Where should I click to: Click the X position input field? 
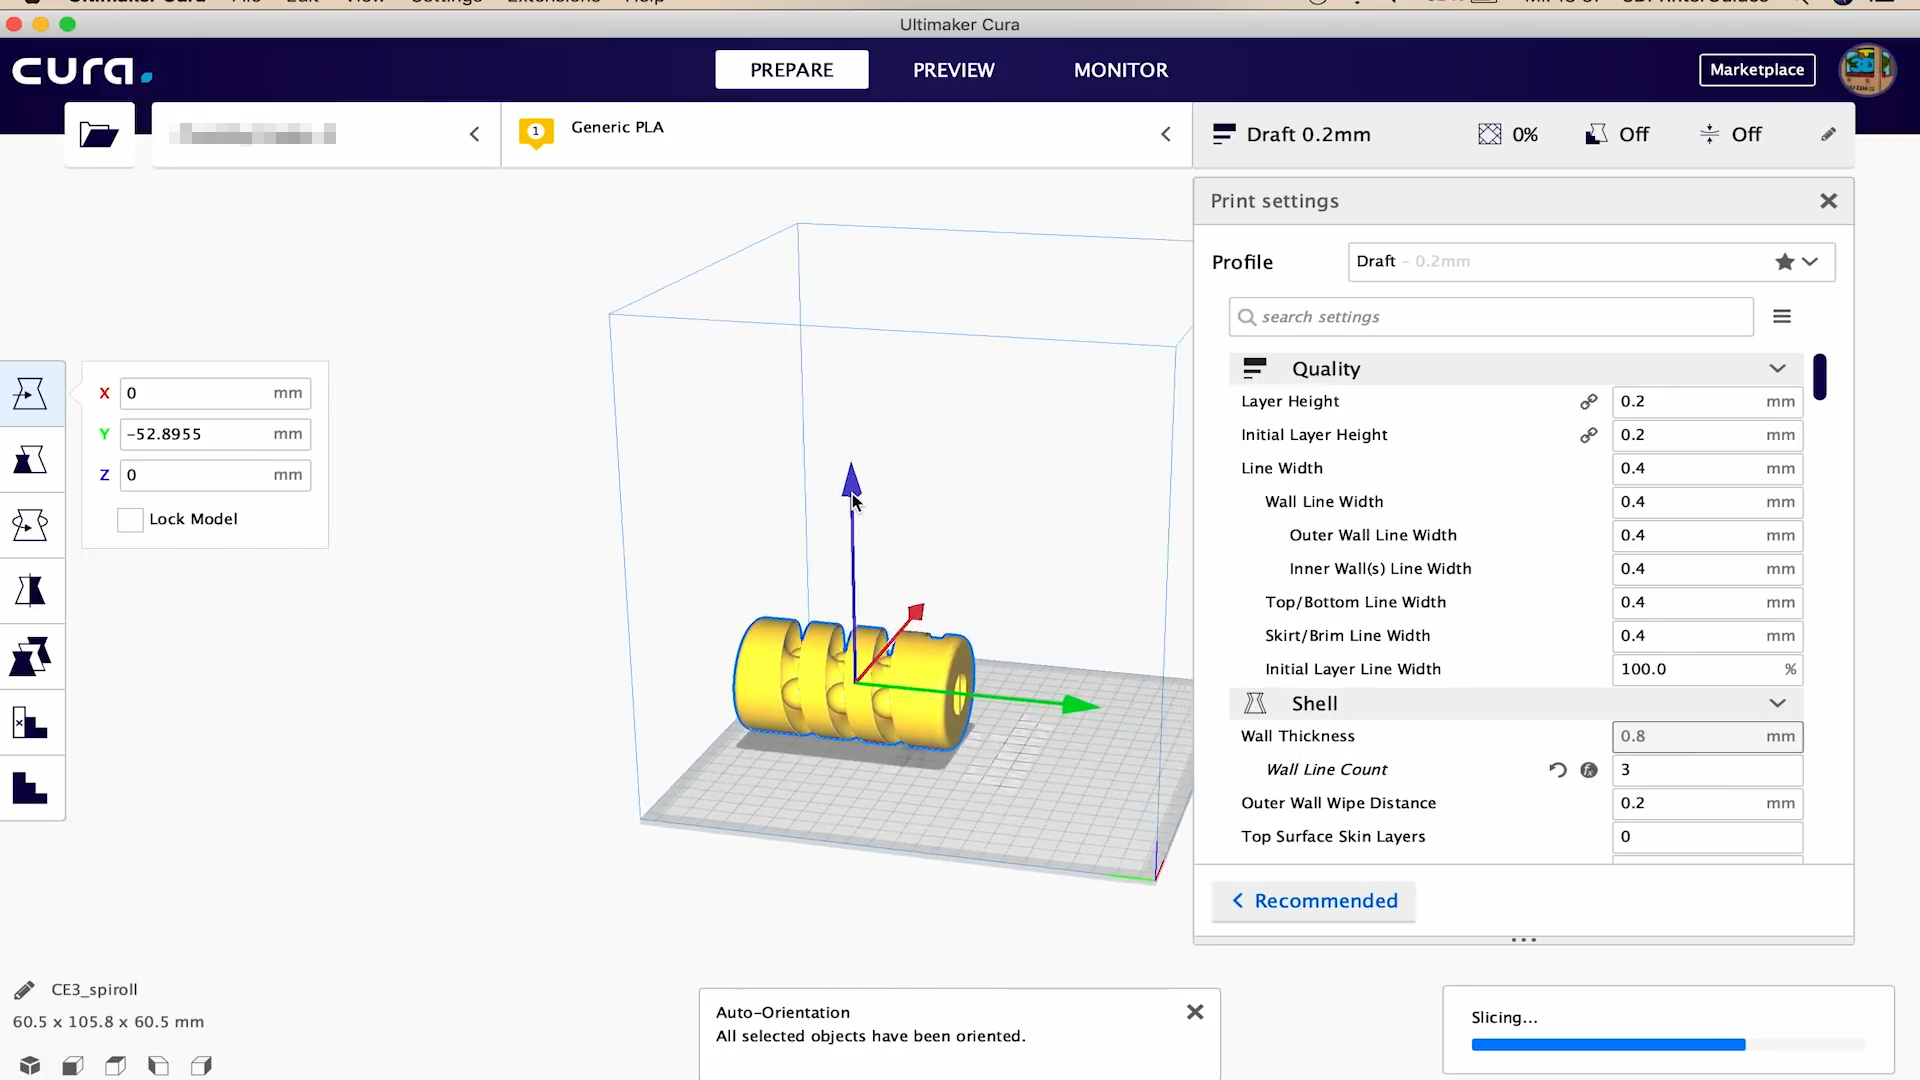tap(215, 394)
